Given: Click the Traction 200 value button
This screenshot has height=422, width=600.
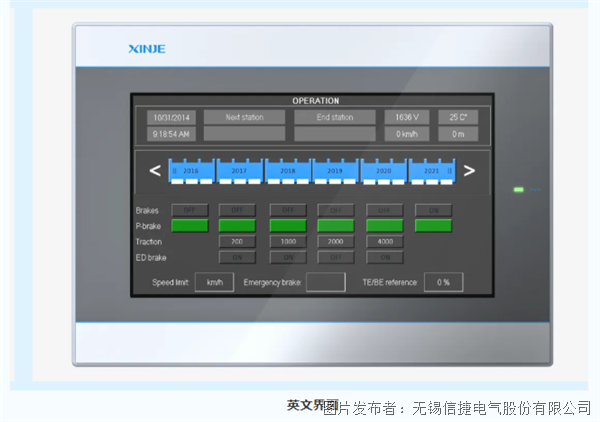Looking at the screenshot, I should pos(237,242).
